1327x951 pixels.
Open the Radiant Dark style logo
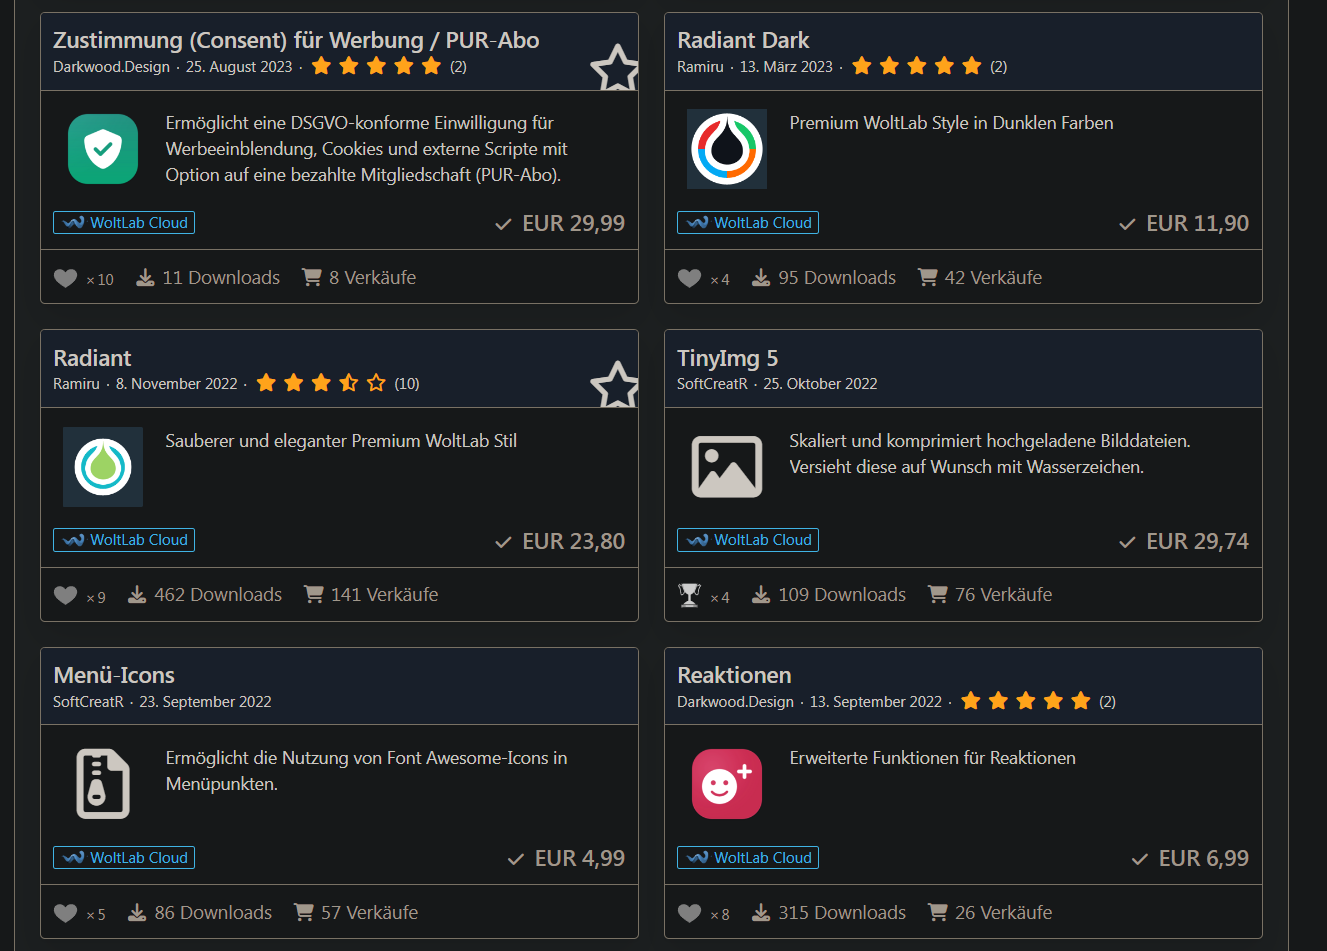(727, 149)
